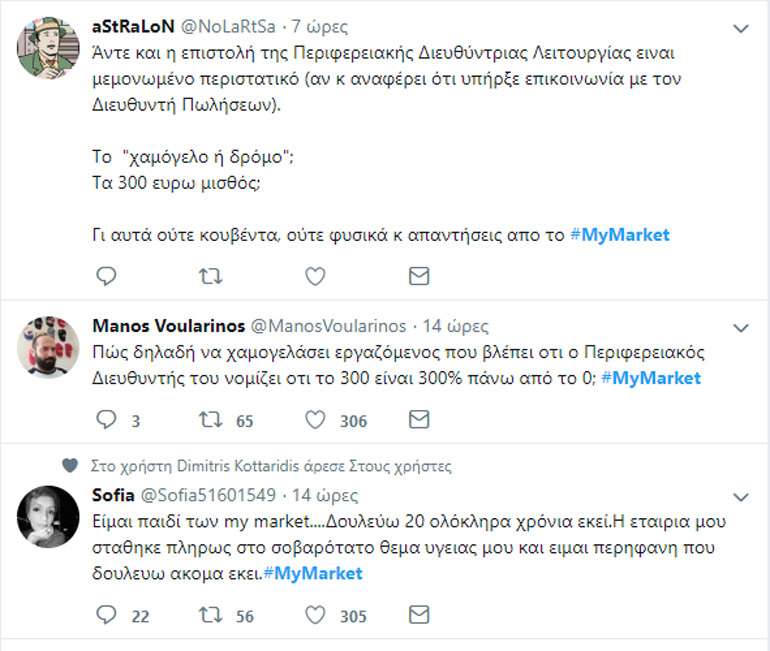The image size is (770, 651).
Task: Open #MyMarket hashtag in aStRaLoN's tweet
Action: coord(619,235)
